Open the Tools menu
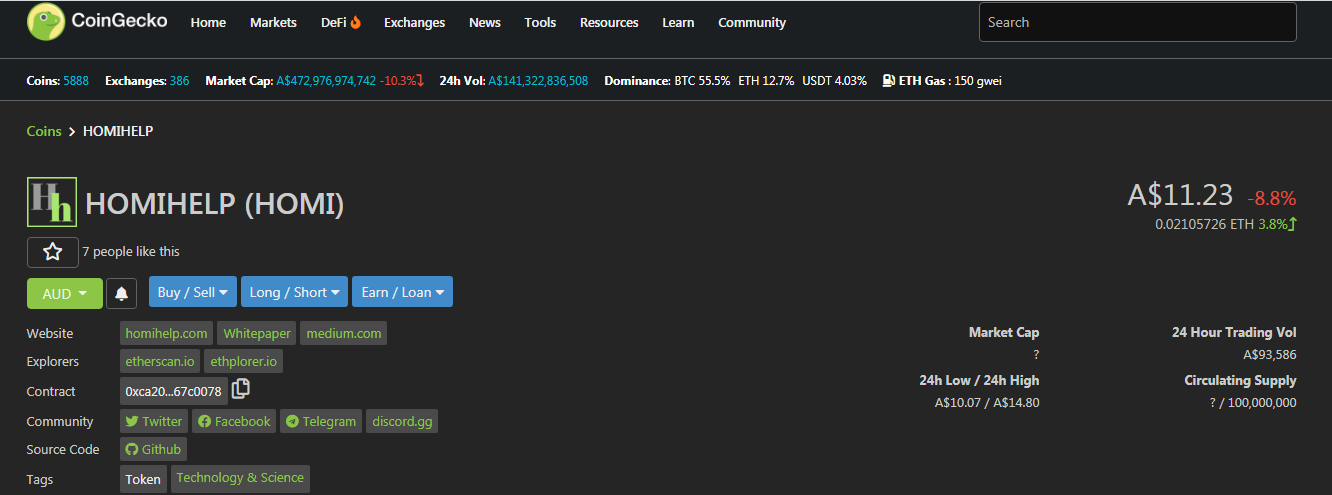 pos(540,22)
